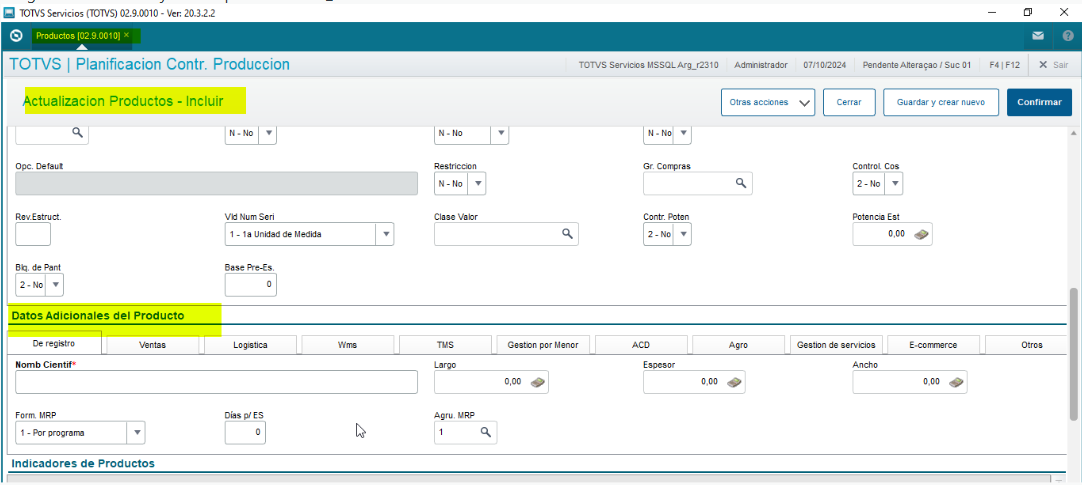Open calculator icon in Potencia Est field

pos(921,234)
